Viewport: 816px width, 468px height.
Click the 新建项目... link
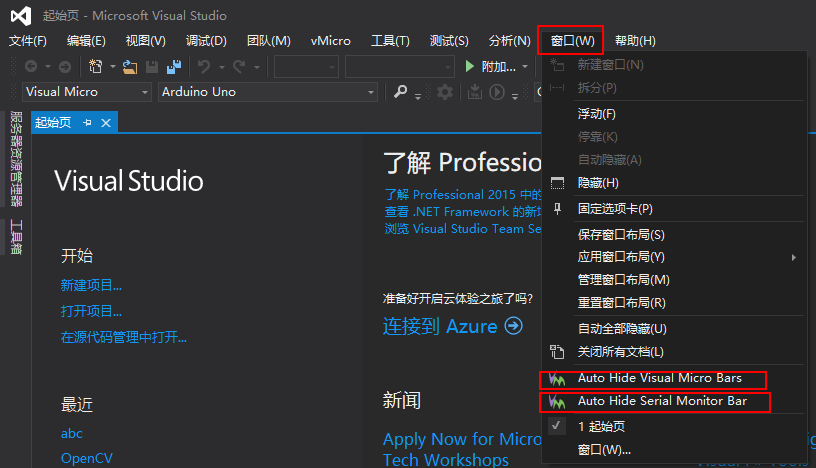click(x=91, y=285)
